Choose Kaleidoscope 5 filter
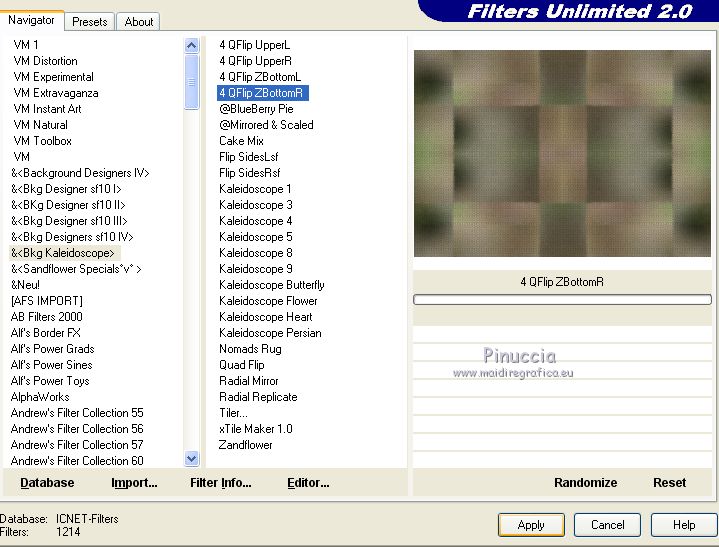This screenshot has width=719, height=547. [x=255, y=237]
